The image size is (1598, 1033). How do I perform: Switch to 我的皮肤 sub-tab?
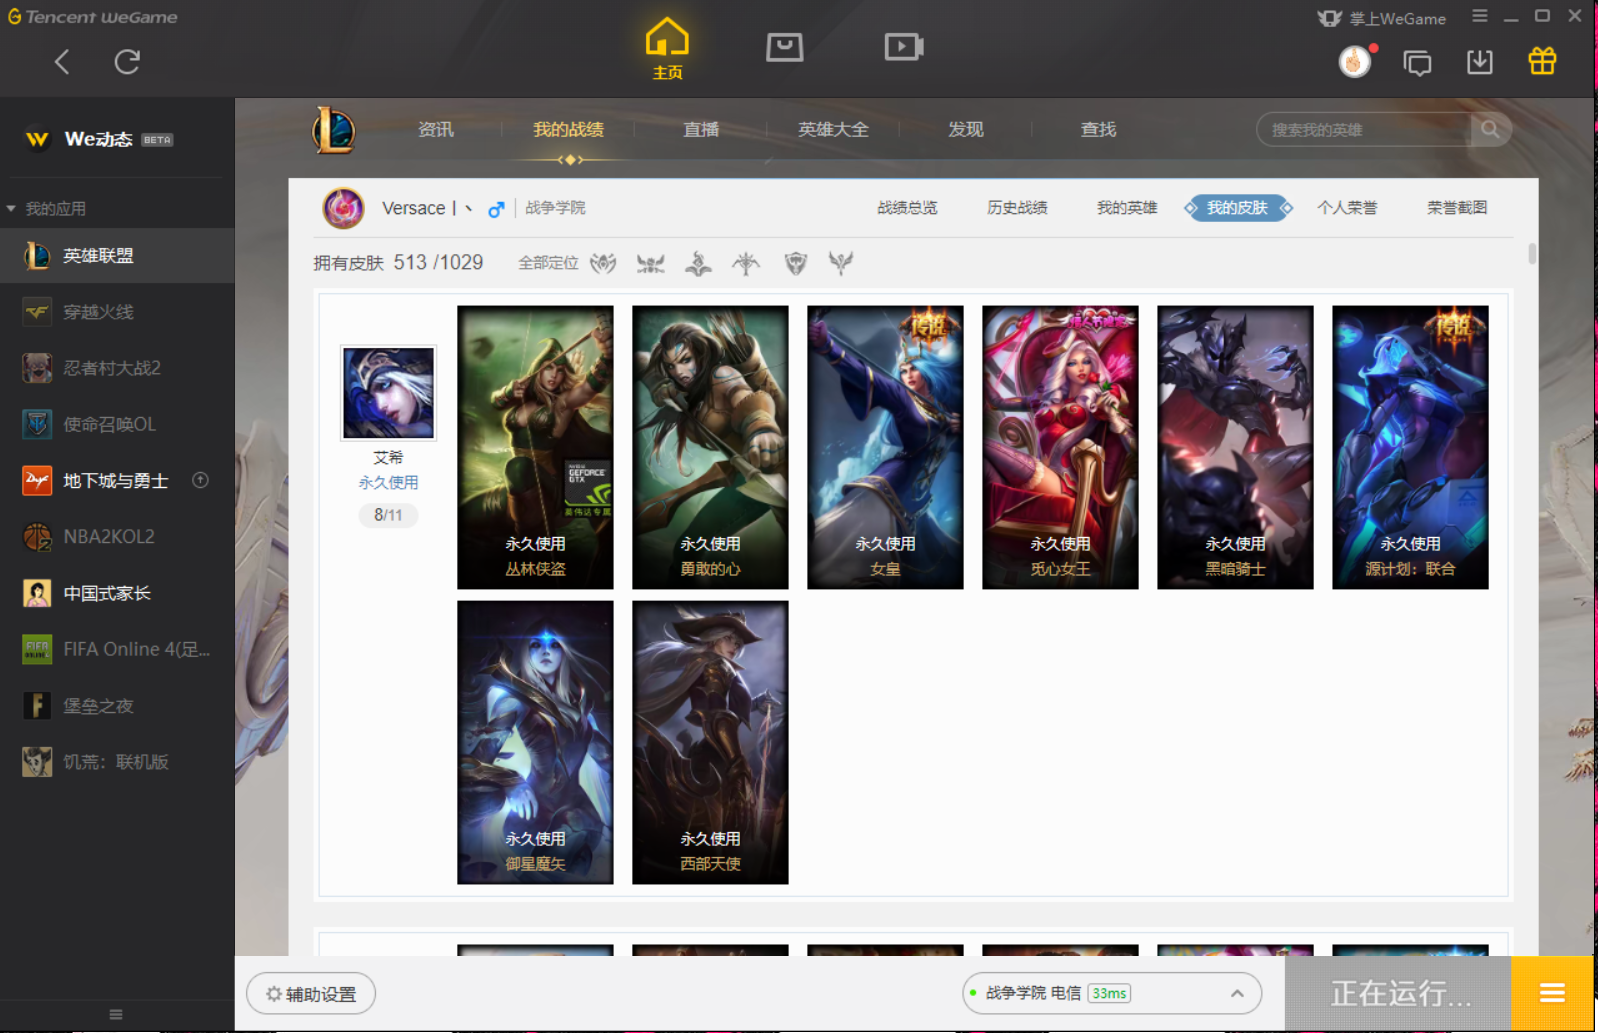(1237, 208)
